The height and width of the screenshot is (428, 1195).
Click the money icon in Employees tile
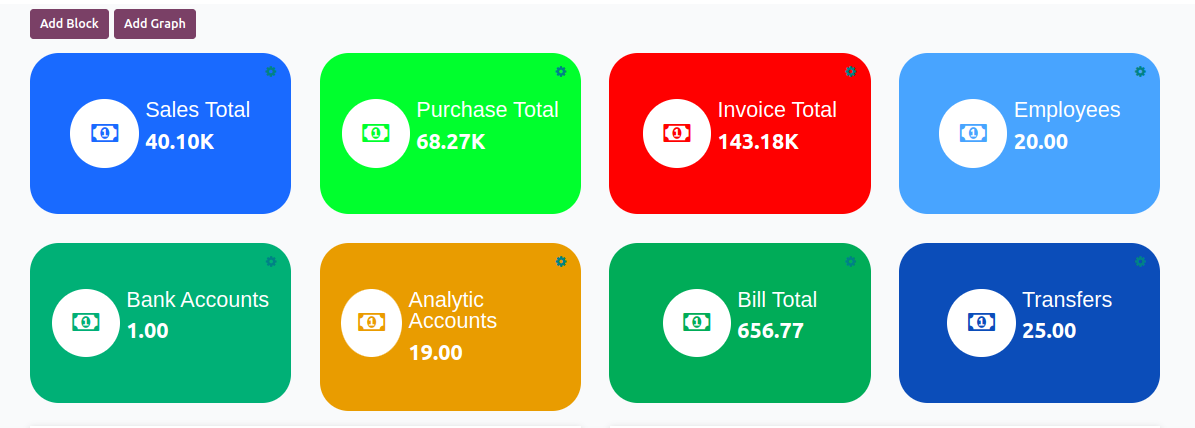pos(972,133)
